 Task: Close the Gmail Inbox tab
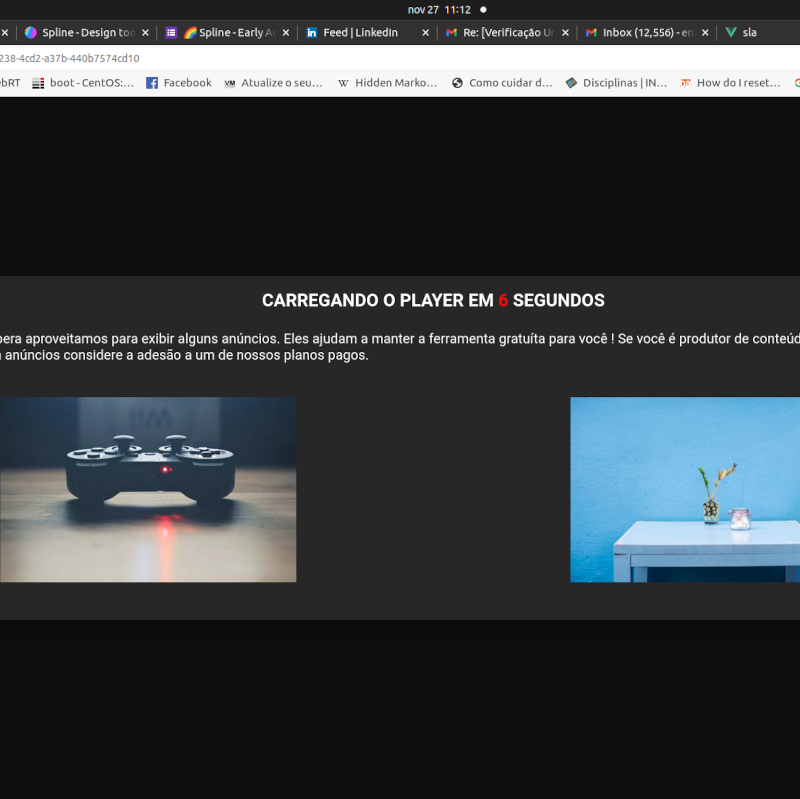705,33
